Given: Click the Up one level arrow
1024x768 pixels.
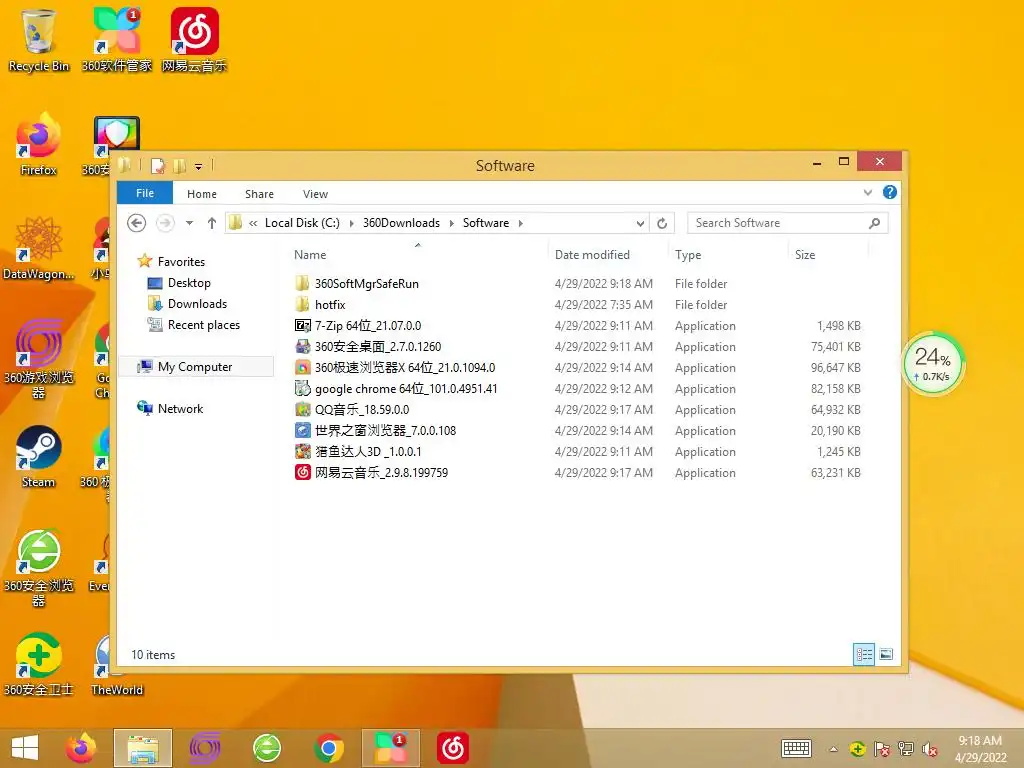Looking at the screenshot, I should coord(212,223).
